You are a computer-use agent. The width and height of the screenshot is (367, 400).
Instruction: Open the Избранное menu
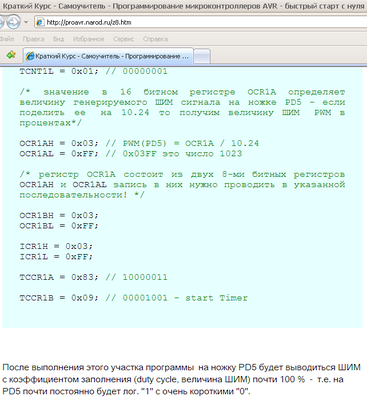[x=88, y=39]
